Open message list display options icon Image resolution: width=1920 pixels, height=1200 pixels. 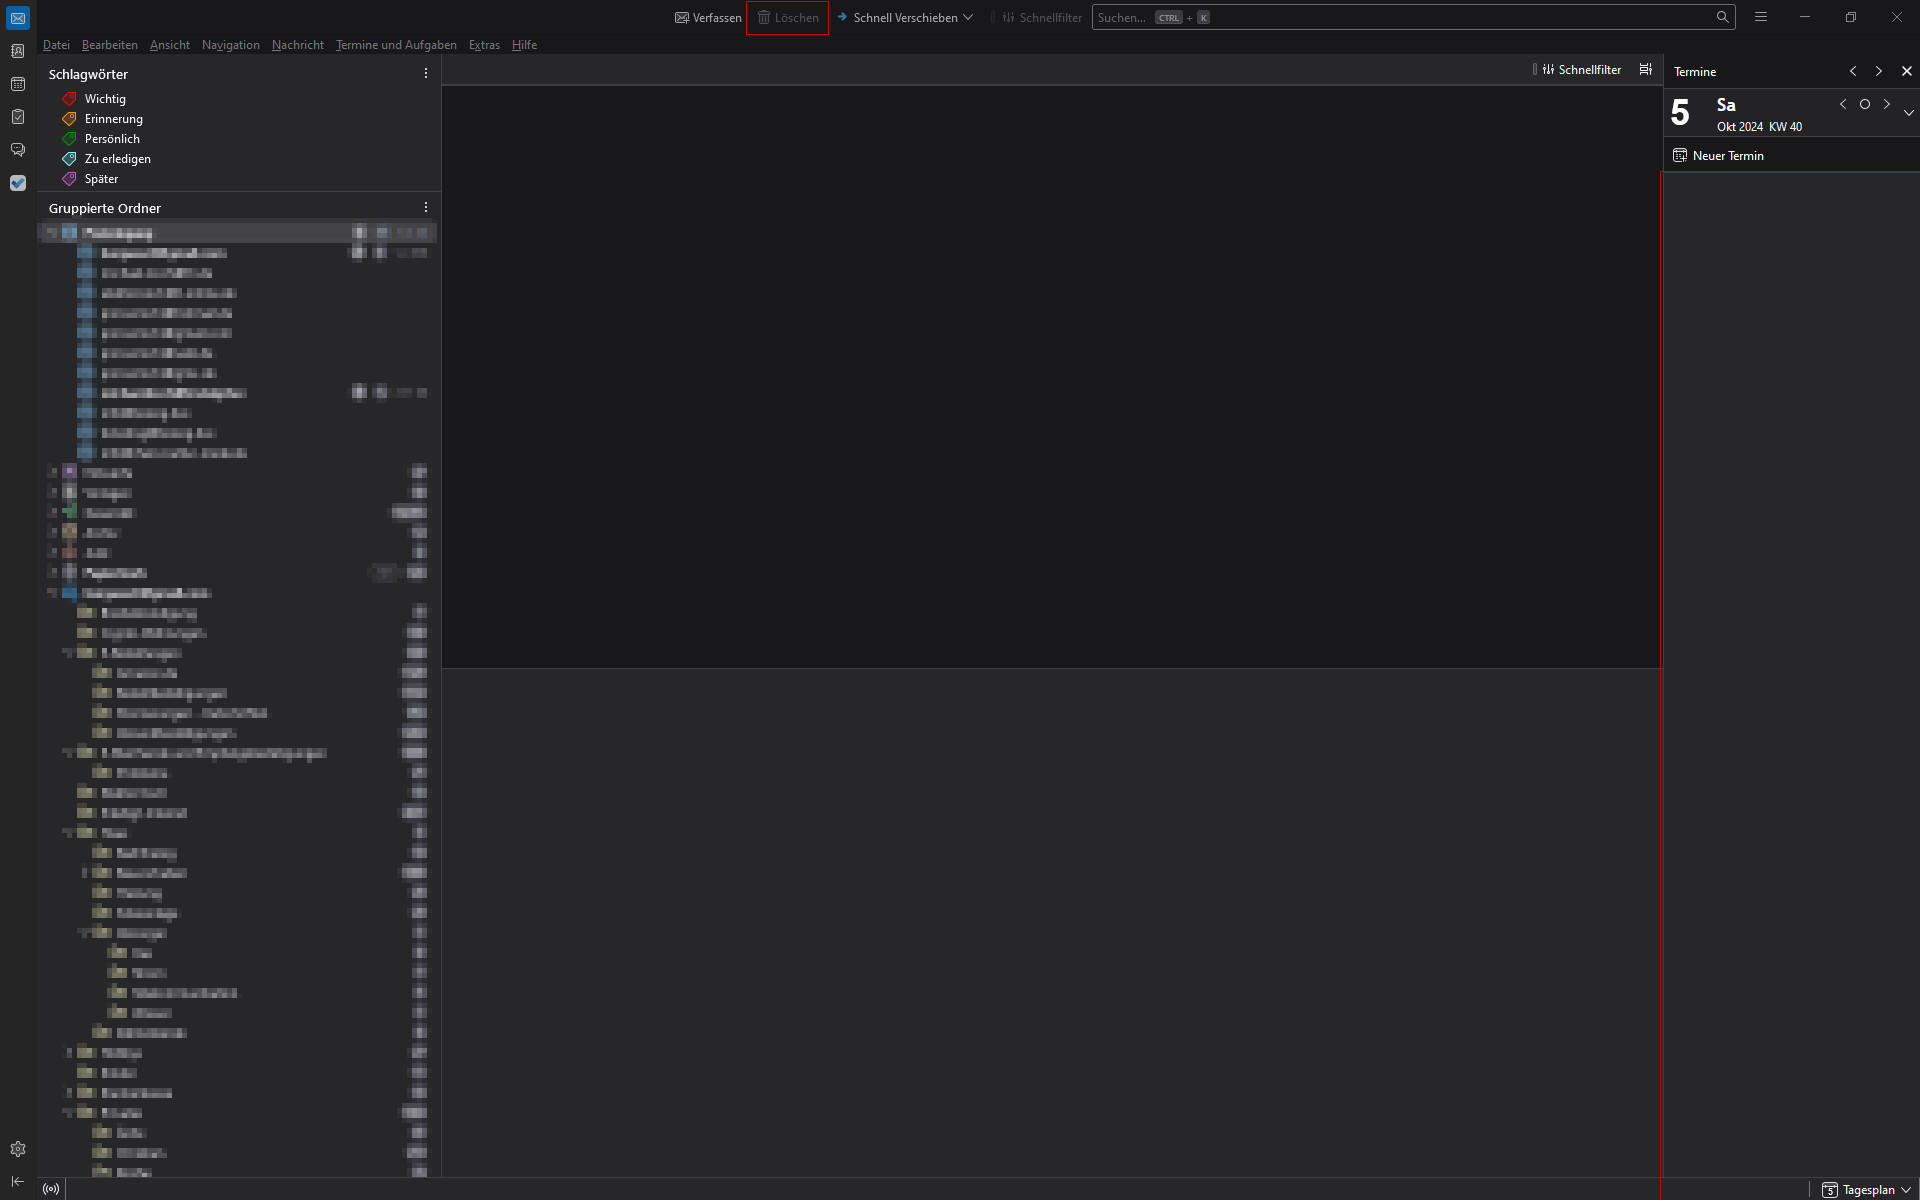coord(1645,70)
